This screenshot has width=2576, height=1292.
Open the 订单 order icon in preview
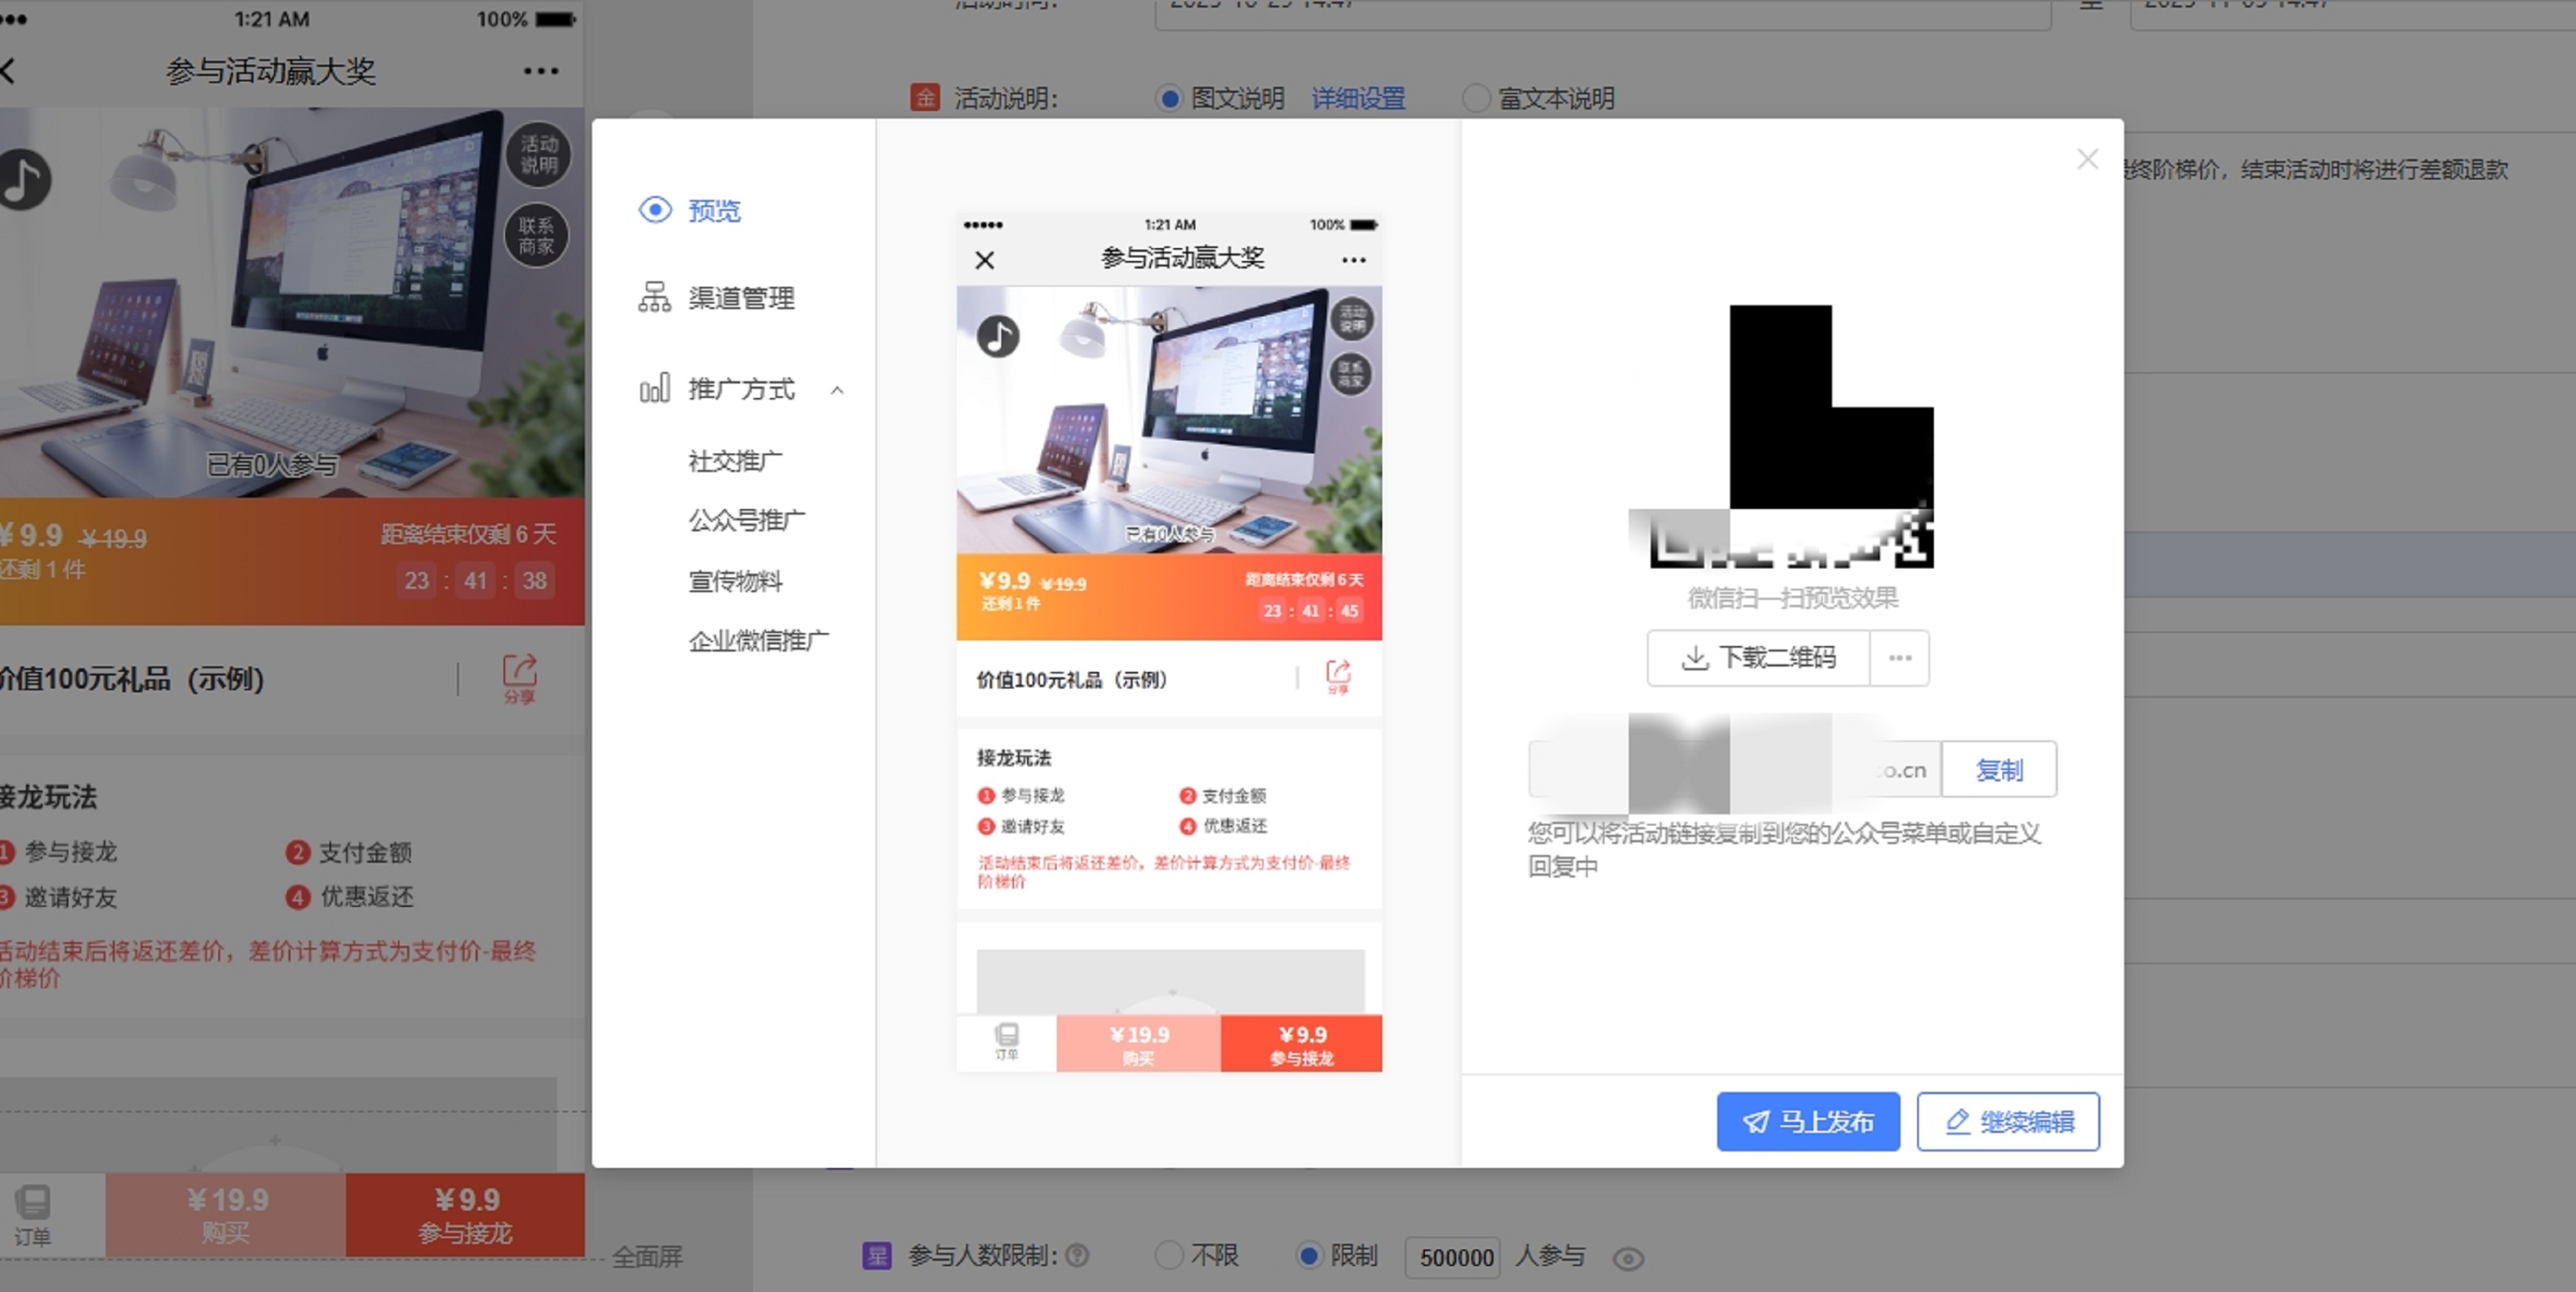(x=1006, y=1041)
